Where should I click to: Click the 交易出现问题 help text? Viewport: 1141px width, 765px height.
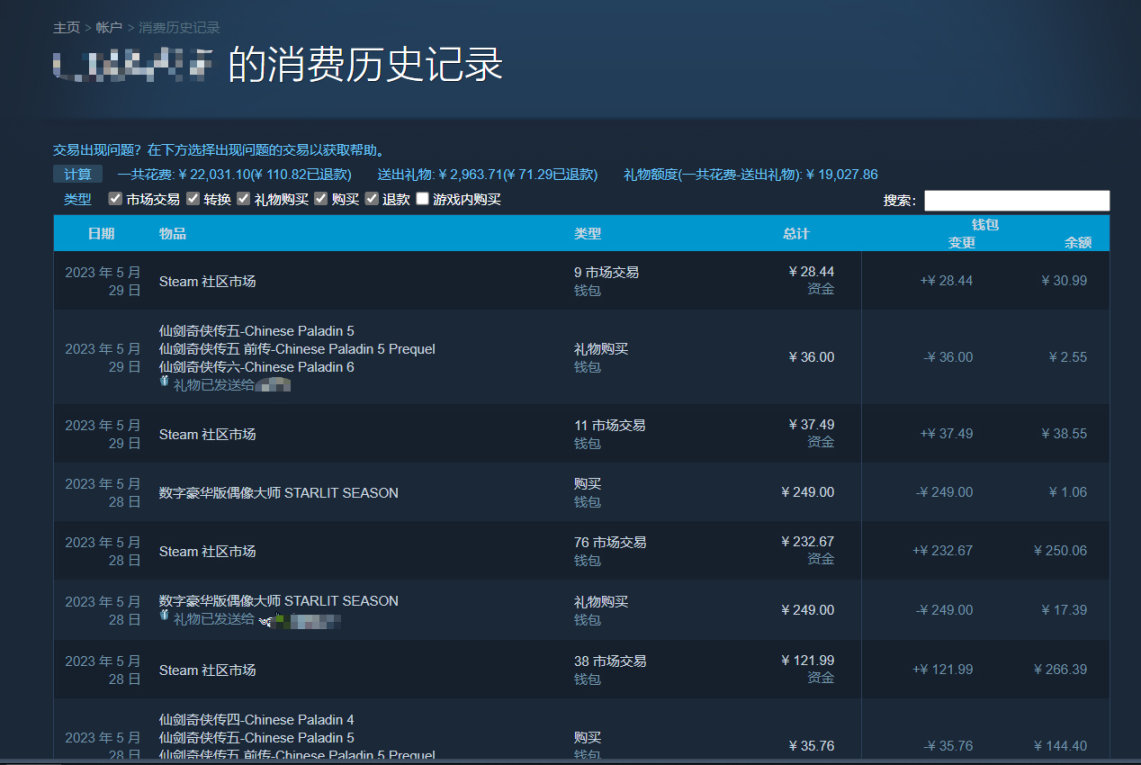tap(219, 150)
